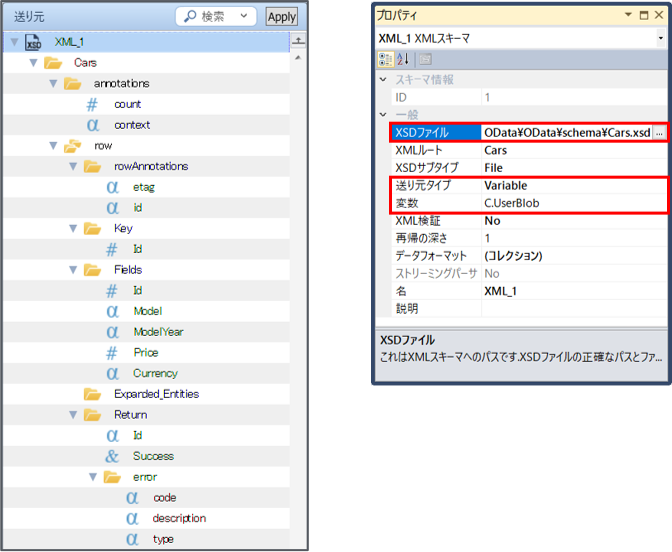Open the property pages icon

[x=425, y=60]
